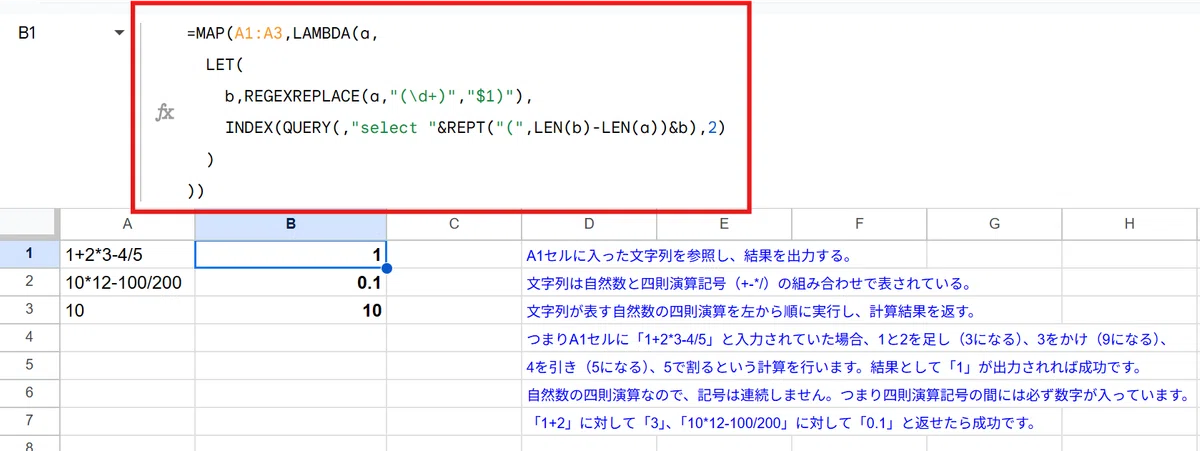Click the fx function icon
1200x451 pixels.
point(165,112)
